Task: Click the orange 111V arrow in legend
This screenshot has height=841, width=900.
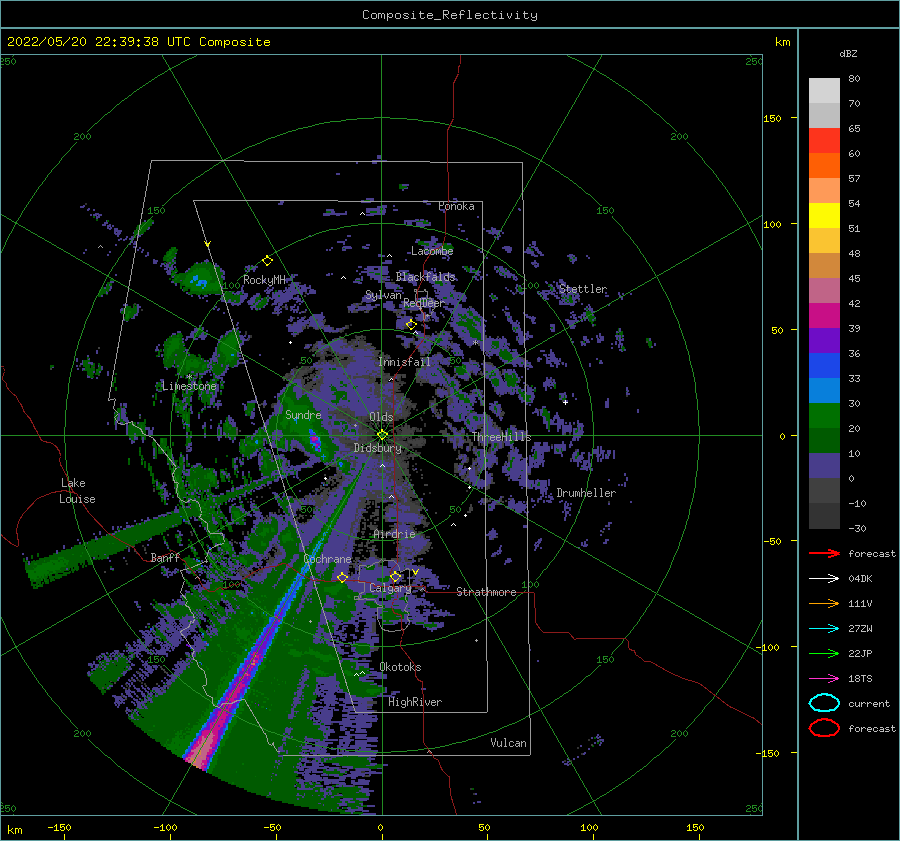Action: point(824,603)
